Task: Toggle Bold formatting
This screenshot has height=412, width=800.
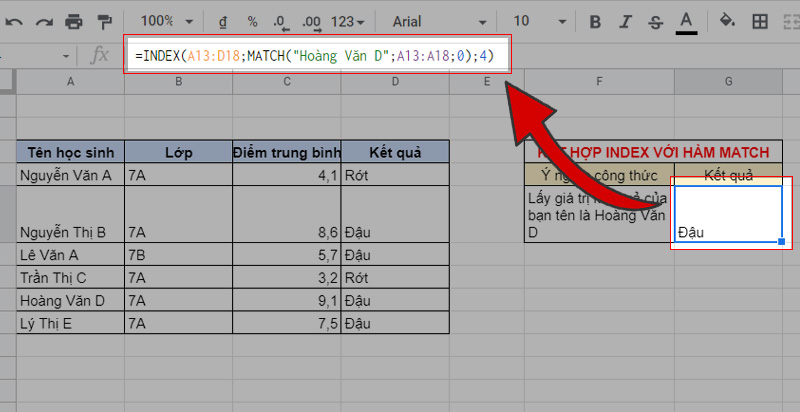Action: pyautogui.click(x=596, y=20)
